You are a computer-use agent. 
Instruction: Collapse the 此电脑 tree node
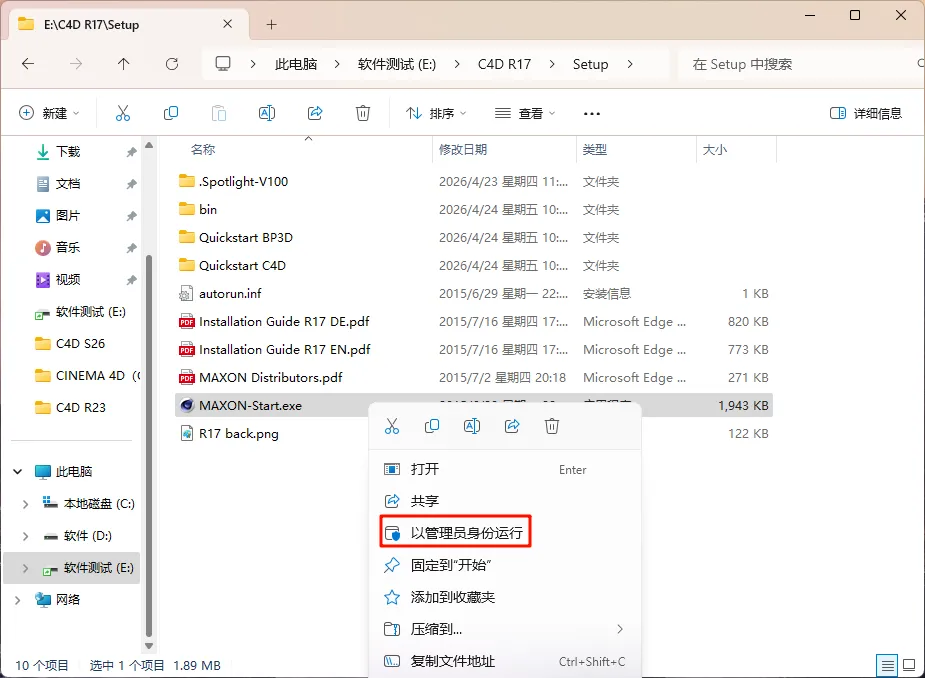18,471
